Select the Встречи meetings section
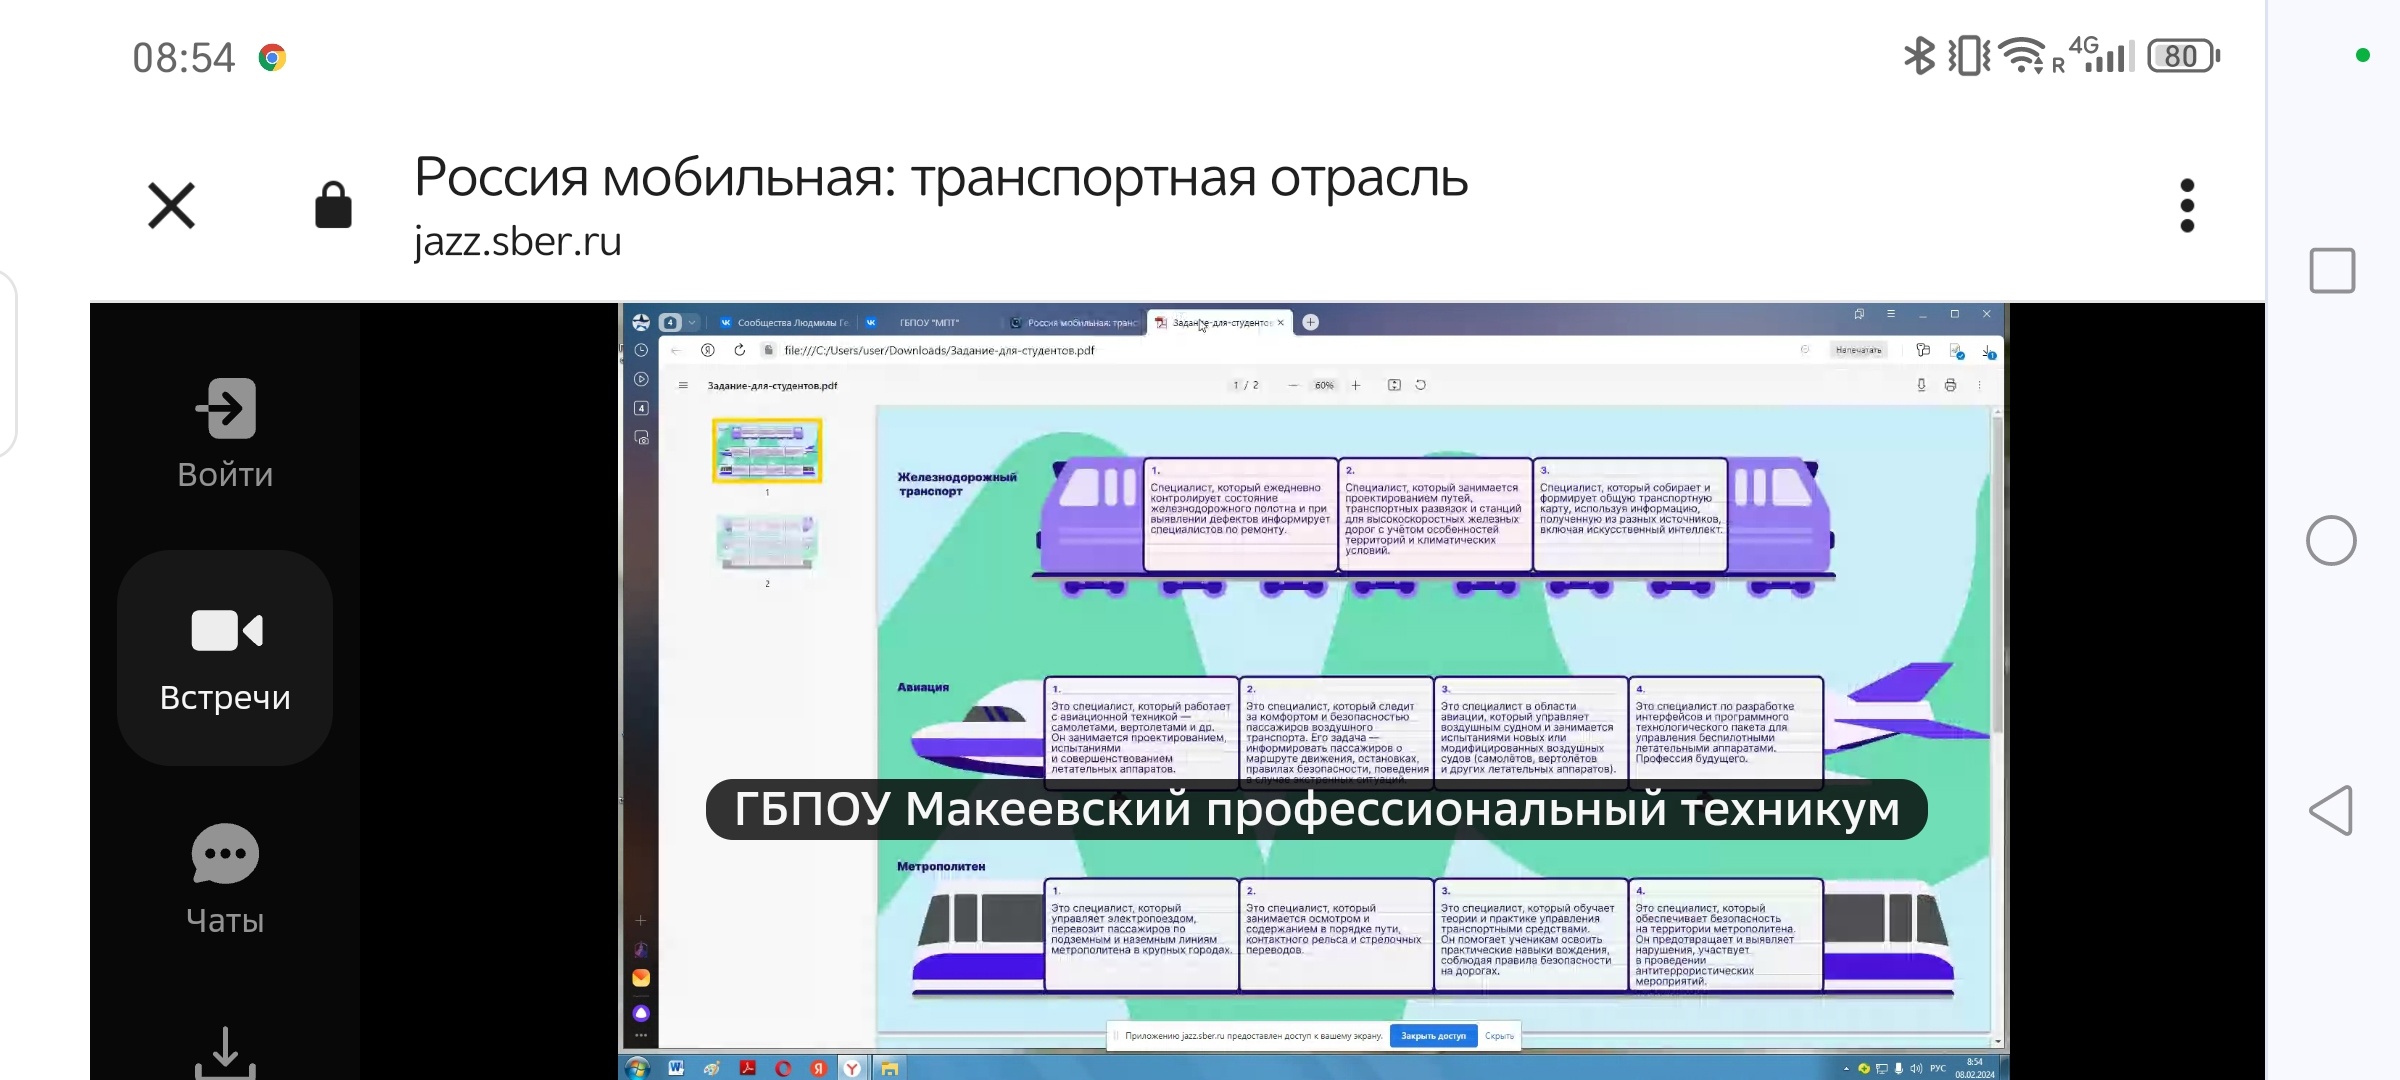 (x=225, y=658)
